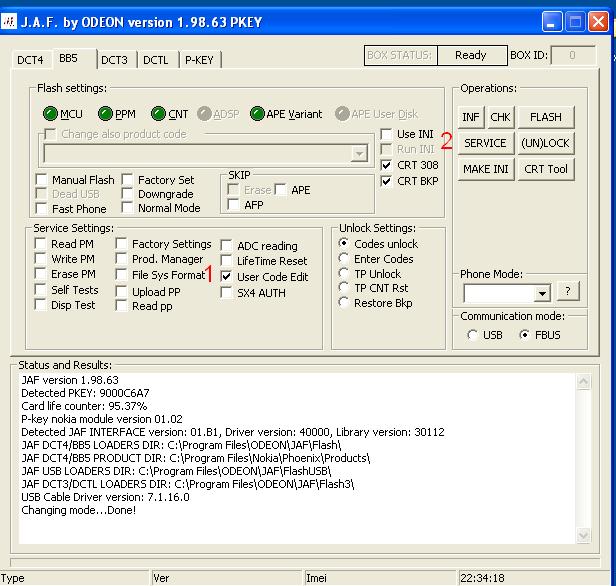Enable the Downgrade checkbox
616x586 pixels.
point(127,194)
